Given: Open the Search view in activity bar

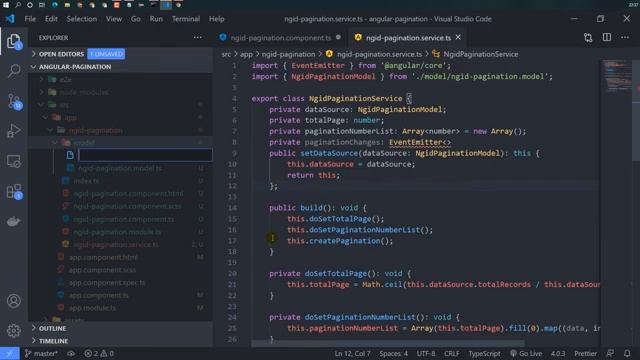Looking at the screenshot, I should [13, 71].
